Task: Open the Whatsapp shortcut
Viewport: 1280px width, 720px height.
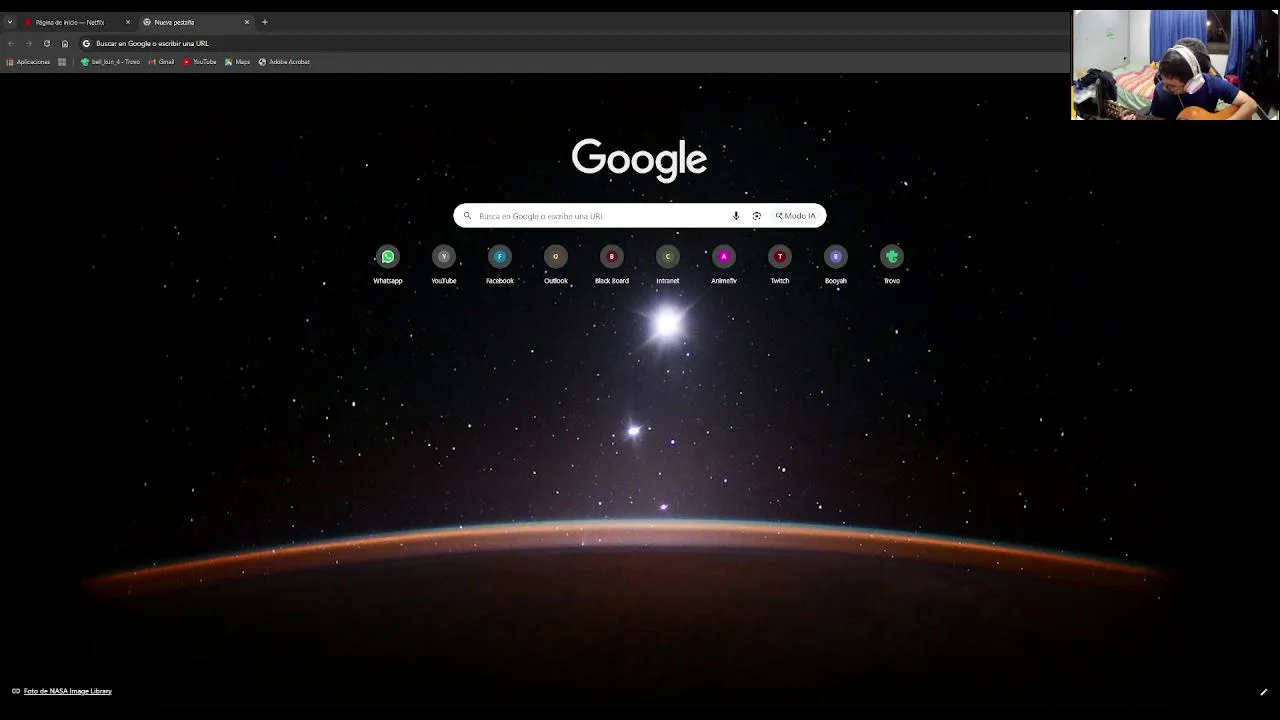Action: pos(388,265)
